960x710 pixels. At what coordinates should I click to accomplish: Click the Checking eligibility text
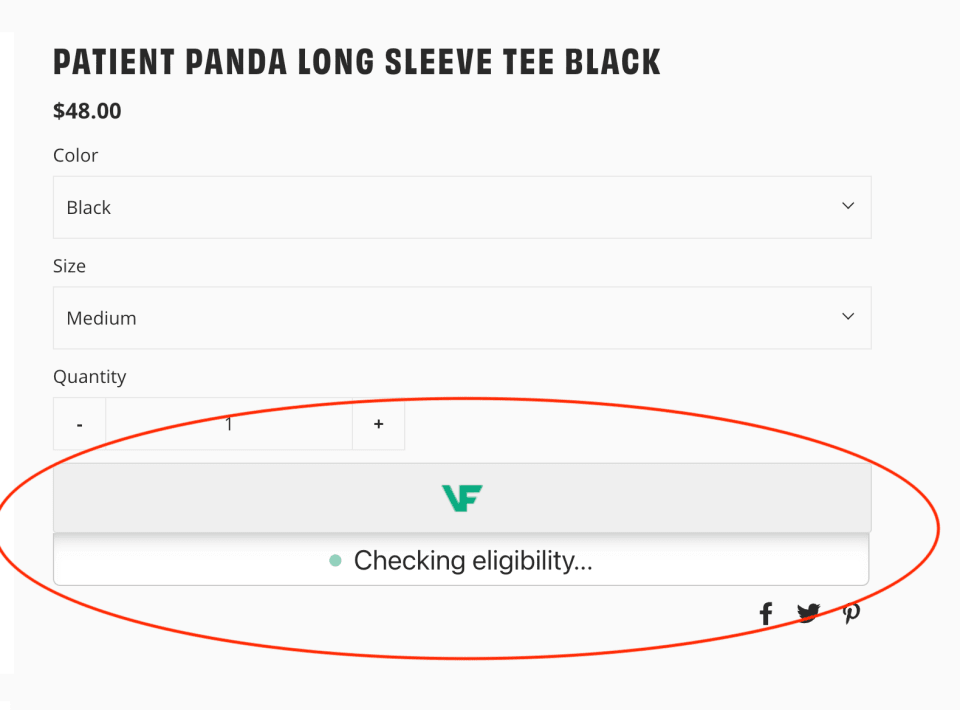[473, 561]
